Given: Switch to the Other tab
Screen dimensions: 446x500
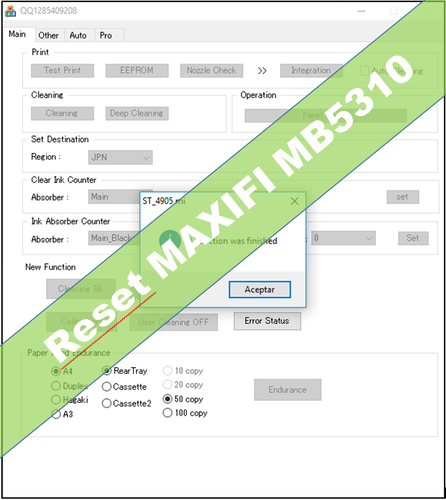Looking at the screenshot, I should 48,35.
